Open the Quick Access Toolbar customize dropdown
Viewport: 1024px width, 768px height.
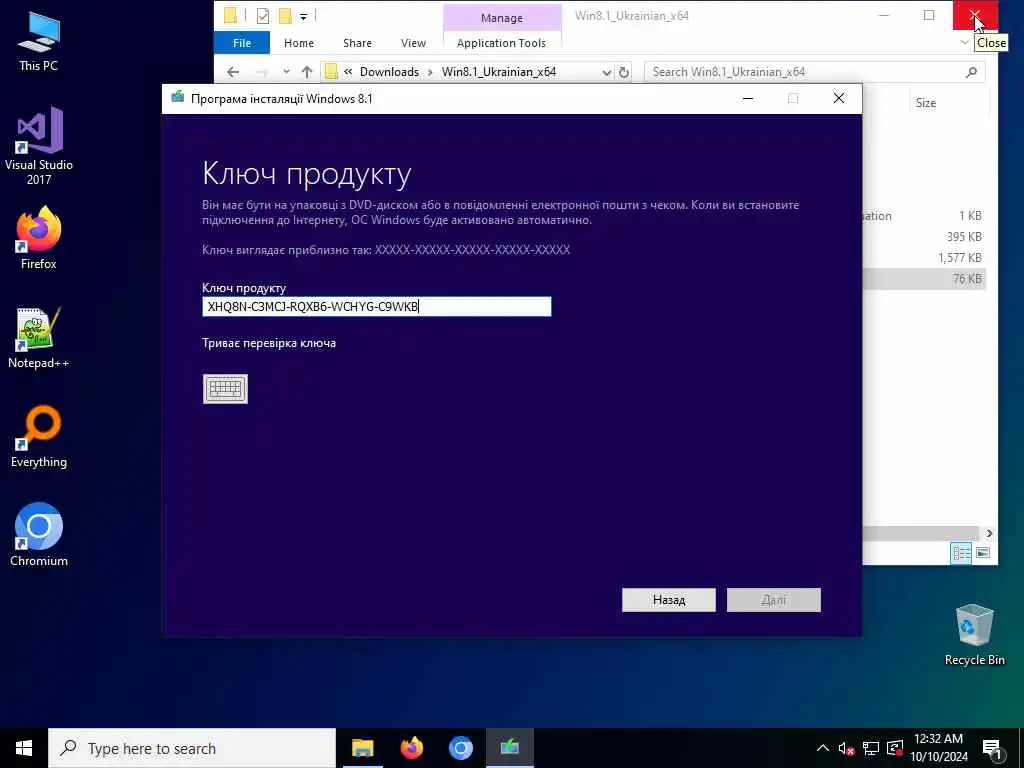[304, 16]
